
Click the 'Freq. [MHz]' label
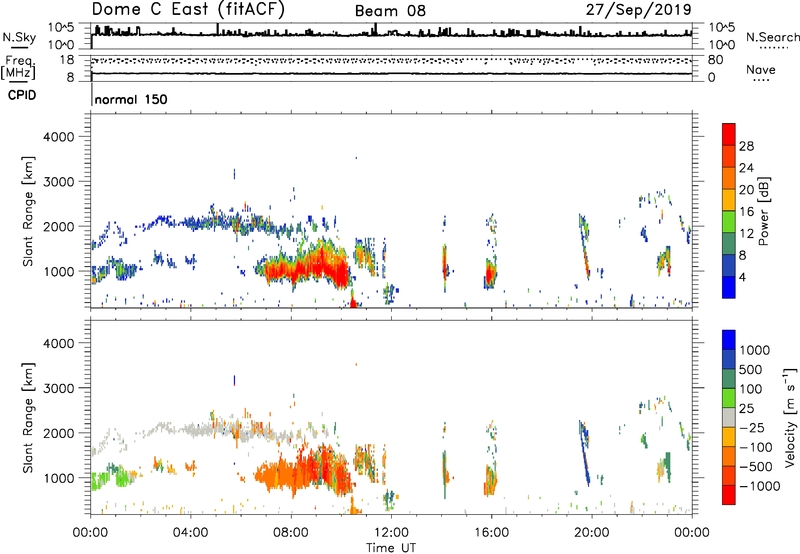click(18, 68)
